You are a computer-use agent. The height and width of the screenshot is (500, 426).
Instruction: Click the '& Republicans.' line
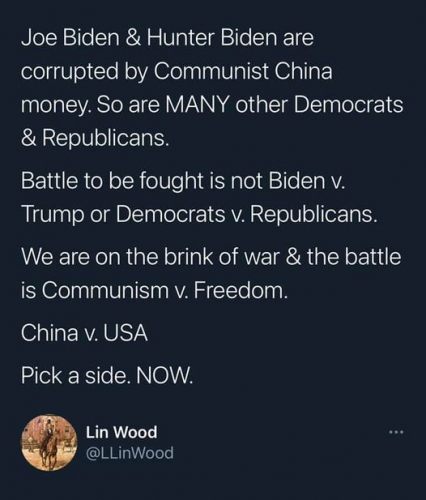click(x=95, y=138)
